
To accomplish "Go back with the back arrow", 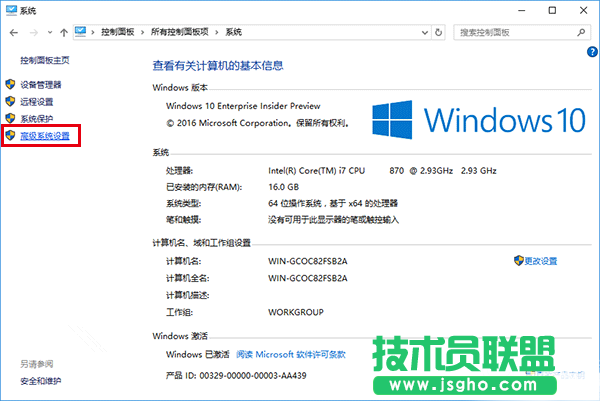I will 14,33.
